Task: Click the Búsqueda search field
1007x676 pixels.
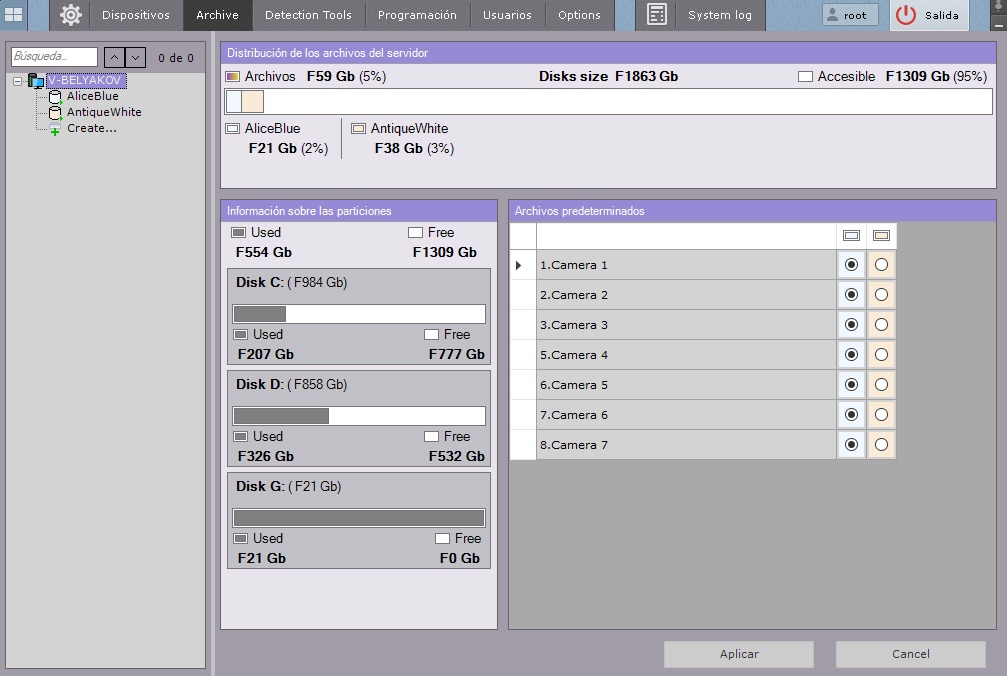Action: coord(54,58)
